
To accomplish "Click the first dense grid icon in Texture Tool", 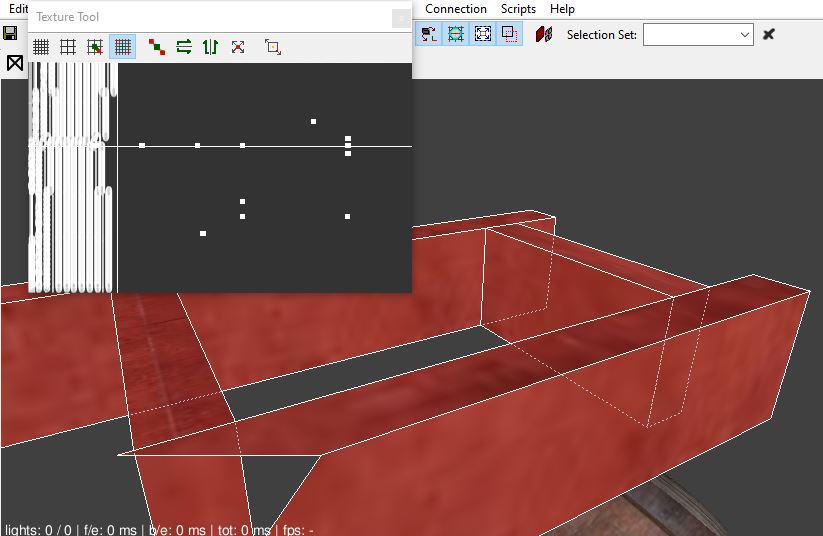I will [x=41, y=47].
